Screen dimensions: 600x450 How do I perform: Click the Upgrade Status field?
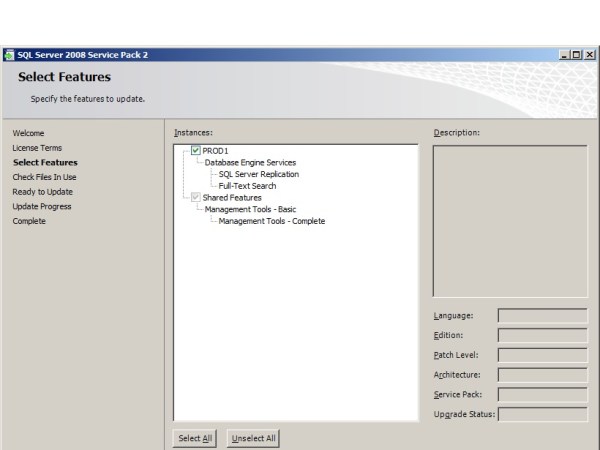[x=542, y=414]
